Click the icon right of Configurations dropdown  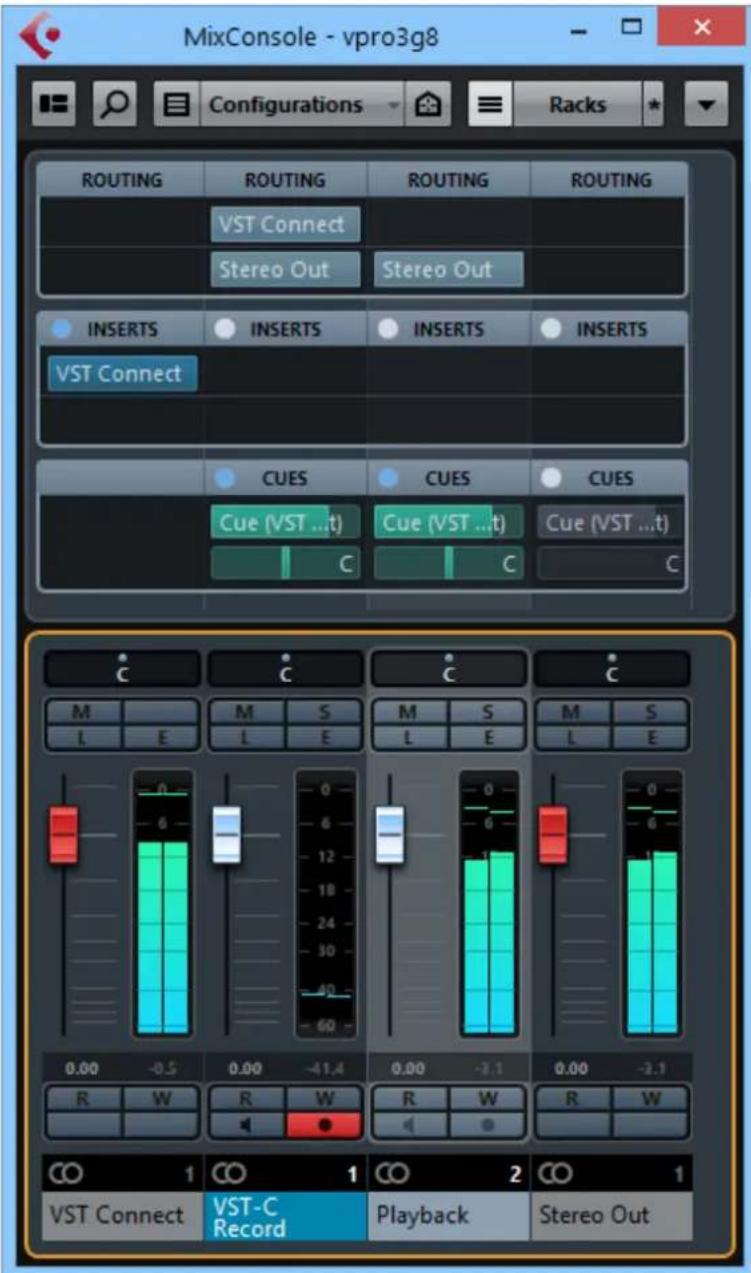tap(428, 105)
